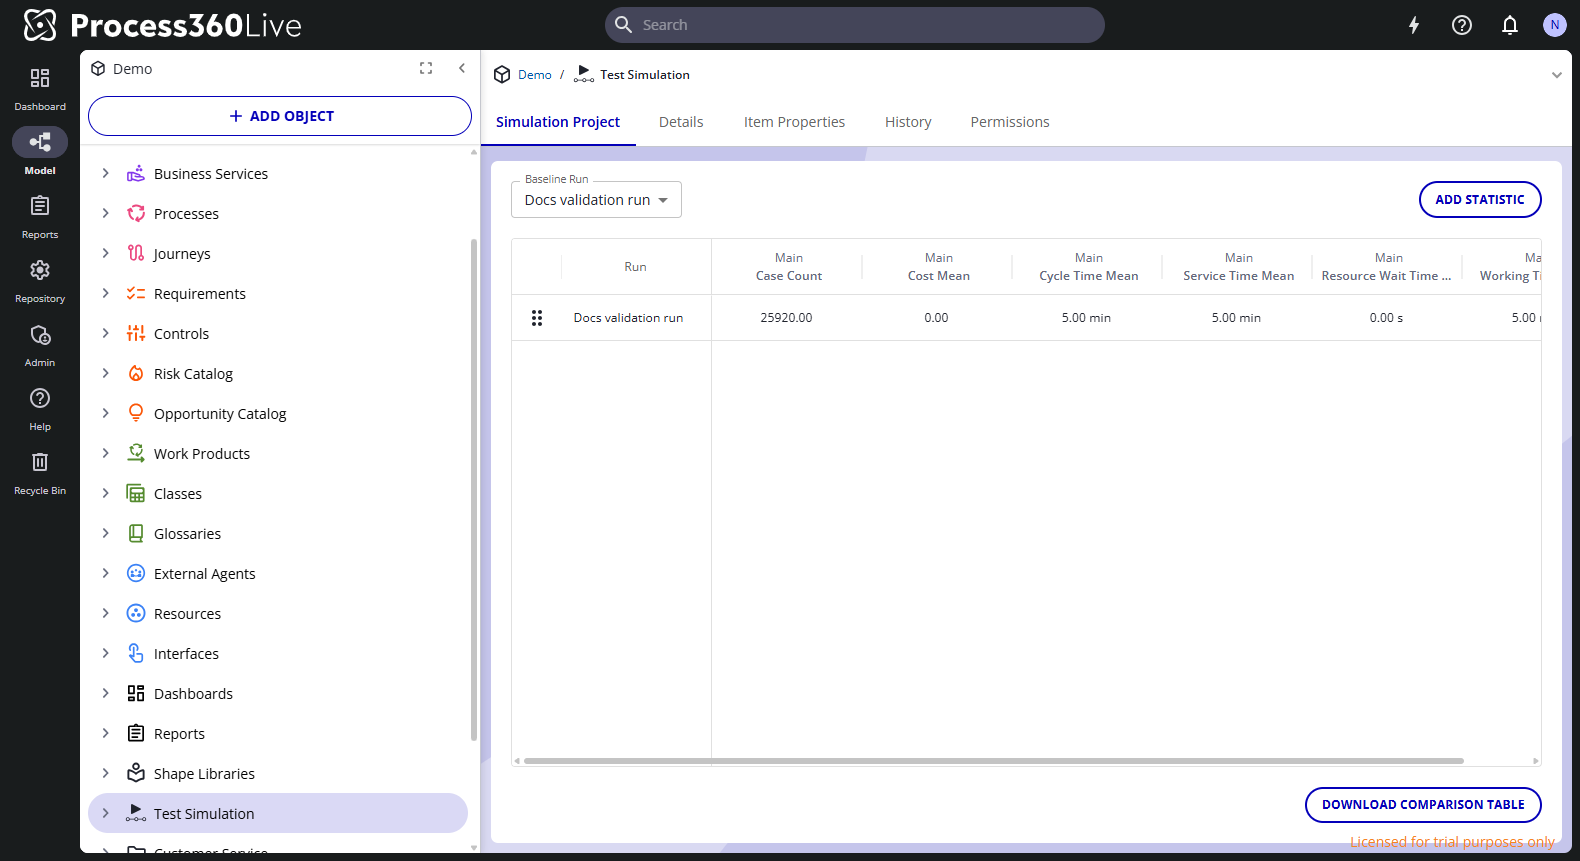The image size is (1580, 861).
Task: Click the Process360 Live logo
Action: coord(162,25)
